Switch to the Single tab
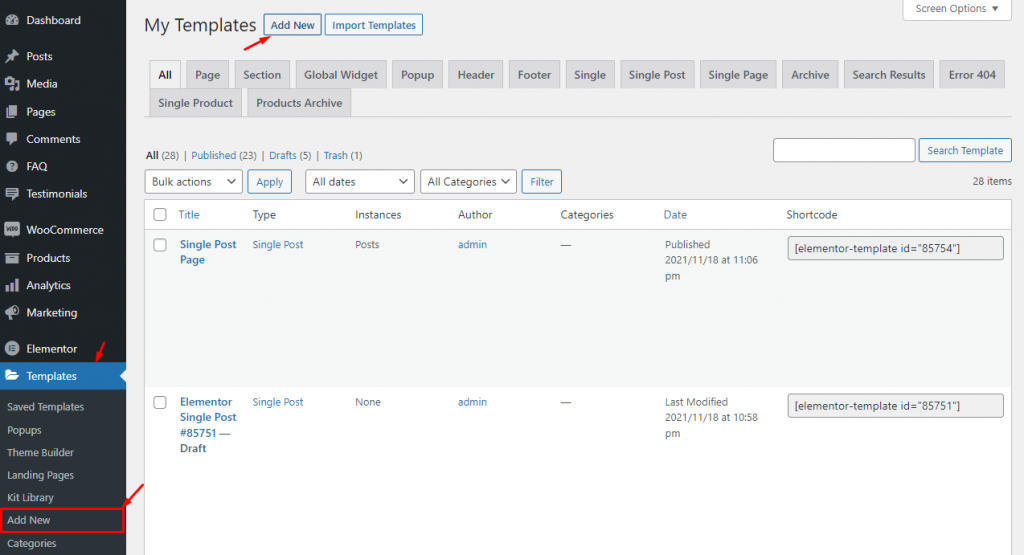Screen dimensions: 1024x555 pyautogui.click(x=590, y=75)
